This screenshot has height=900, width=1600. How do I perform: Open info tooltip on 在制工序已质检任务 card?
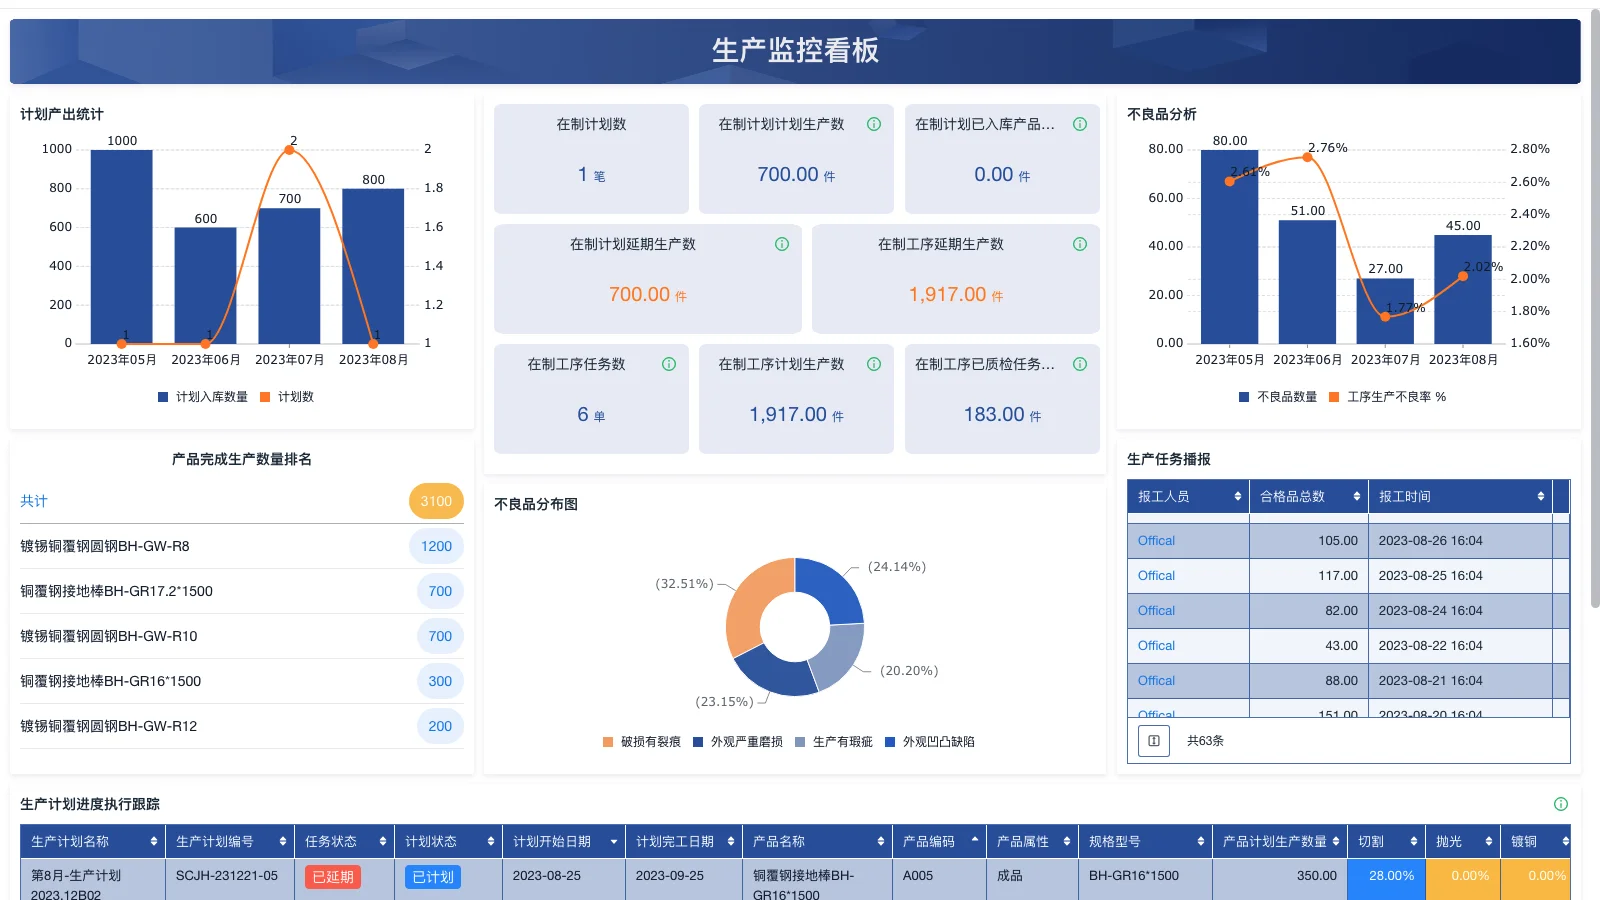point(1080,364)
